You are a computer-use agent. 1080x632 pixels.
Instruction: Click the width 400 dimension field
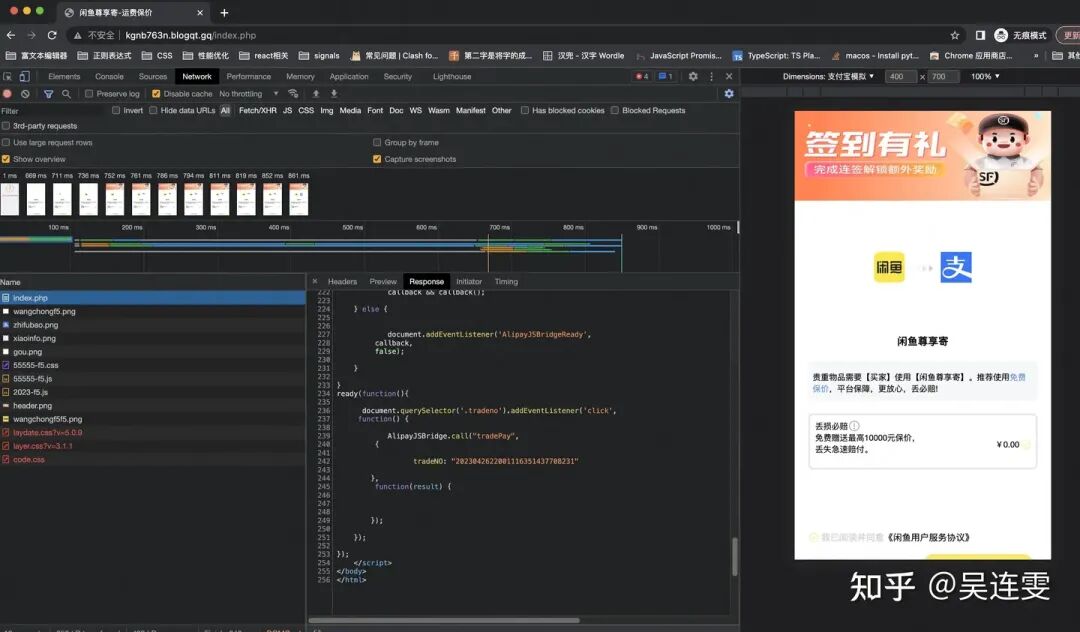pyautogui.click(x=900, y=76)
